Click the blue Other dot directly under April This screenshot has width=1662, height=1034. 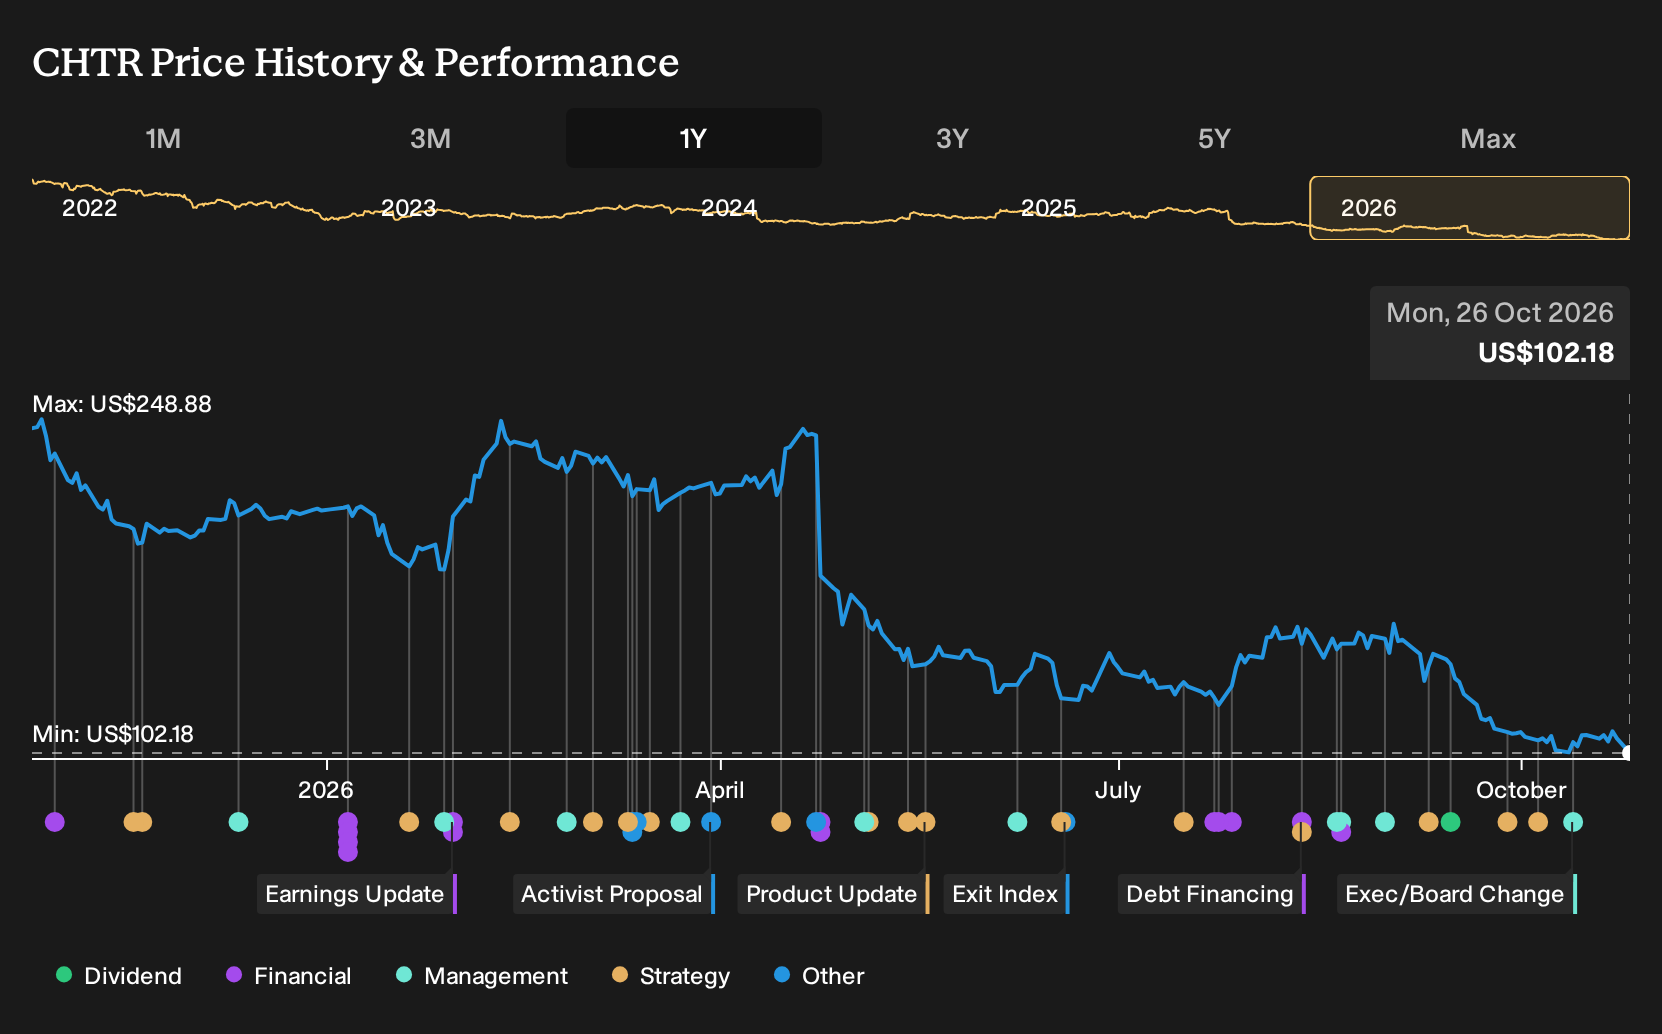[711, 822]
